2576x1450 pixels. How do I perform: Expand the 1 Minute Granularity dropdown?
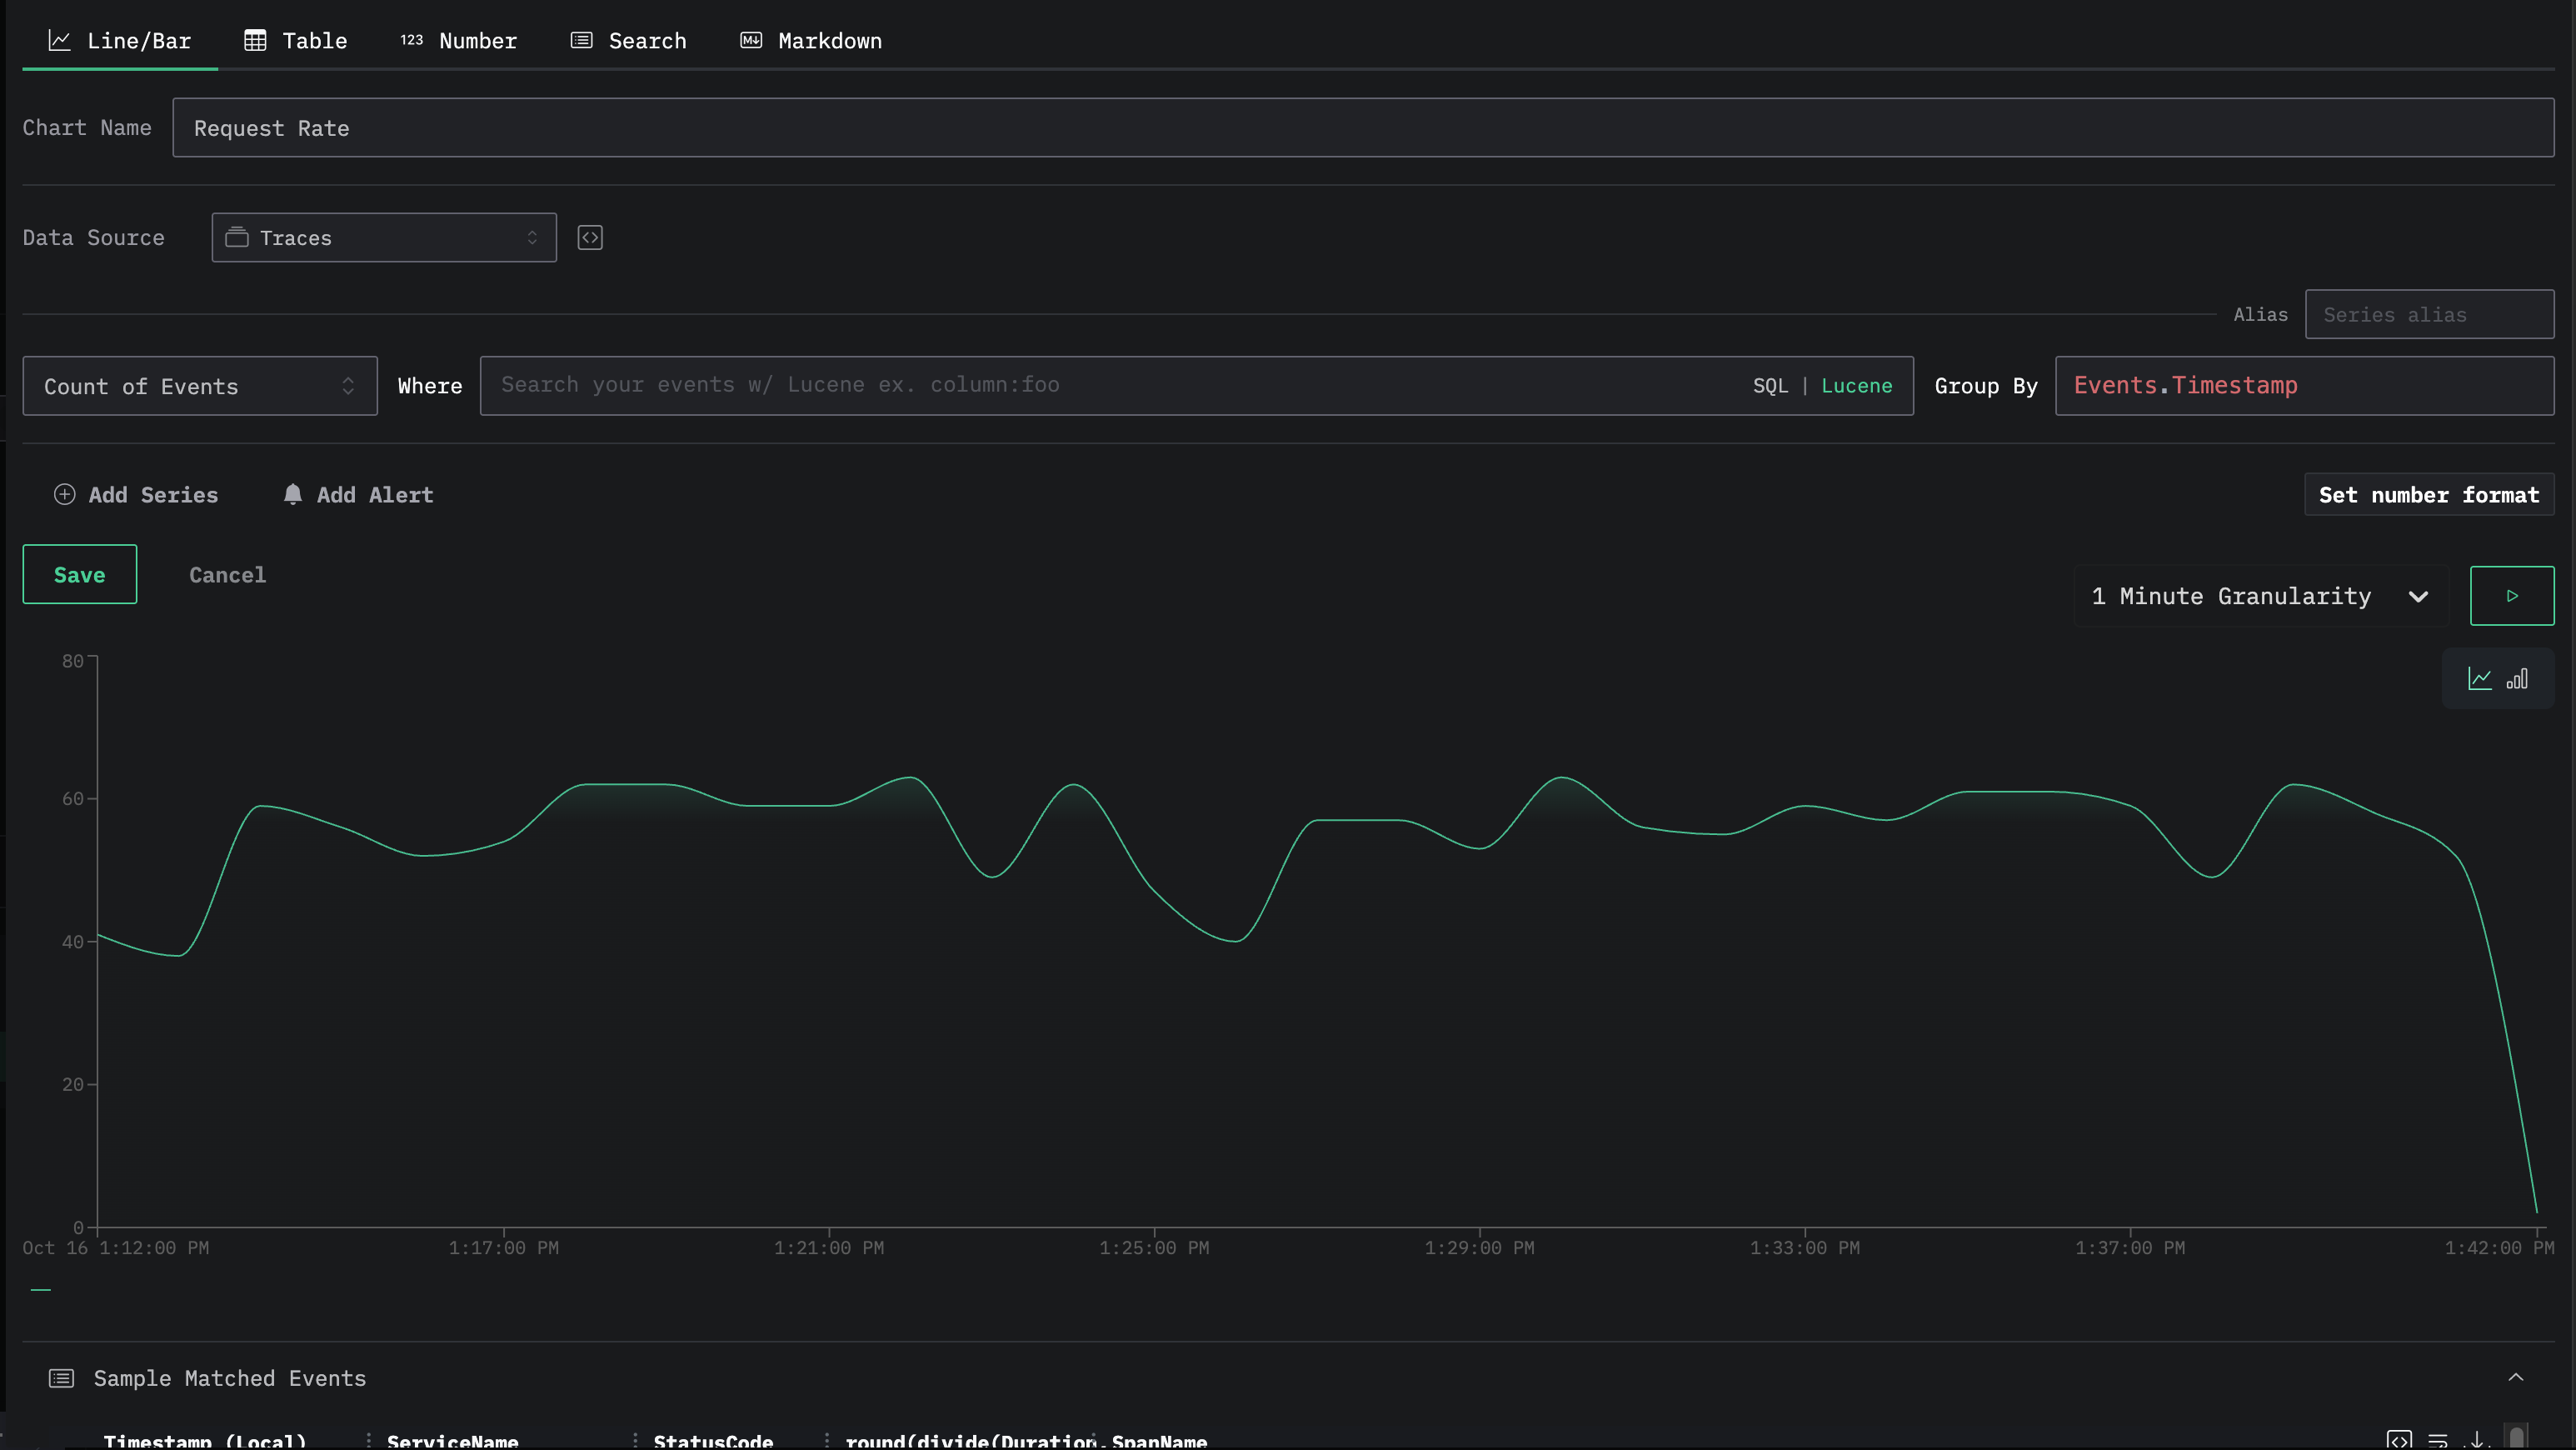2259,596
